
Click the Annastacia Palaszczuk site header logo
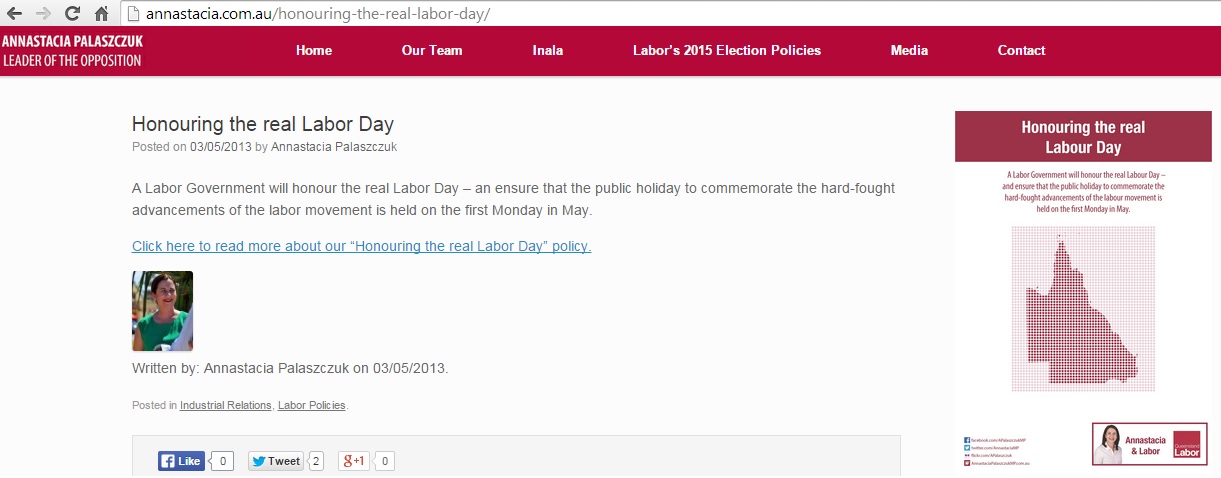pyautogui.click(x=72, y=50)
